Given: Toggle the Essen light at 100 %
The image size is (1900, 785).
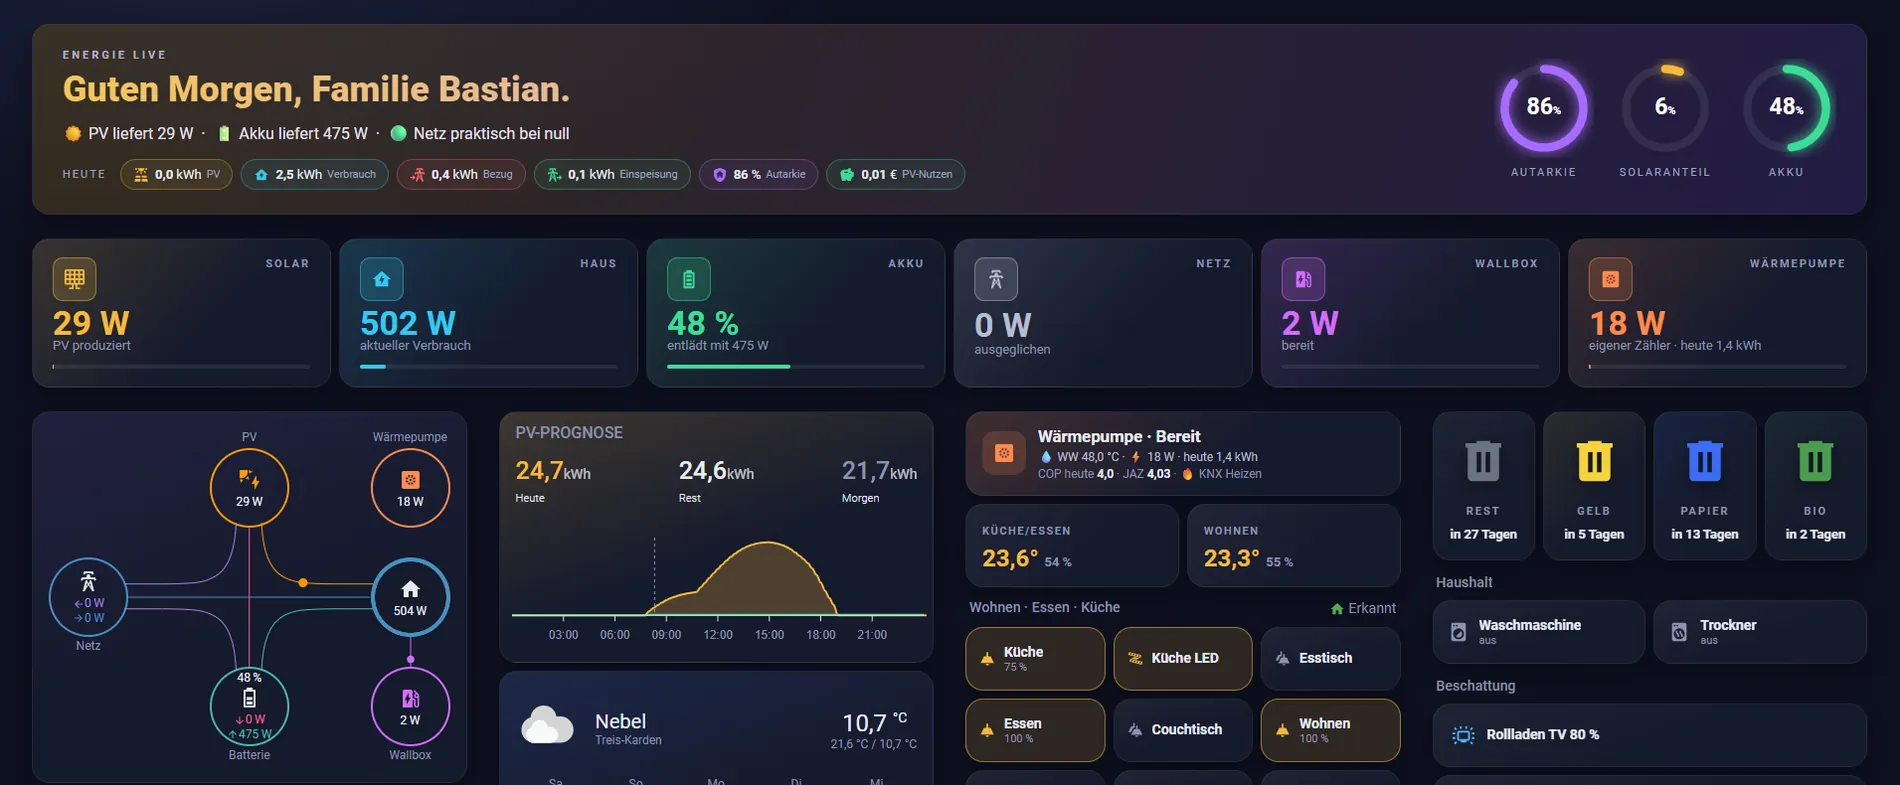Looking at the screenshot, I should point(1035,730).
